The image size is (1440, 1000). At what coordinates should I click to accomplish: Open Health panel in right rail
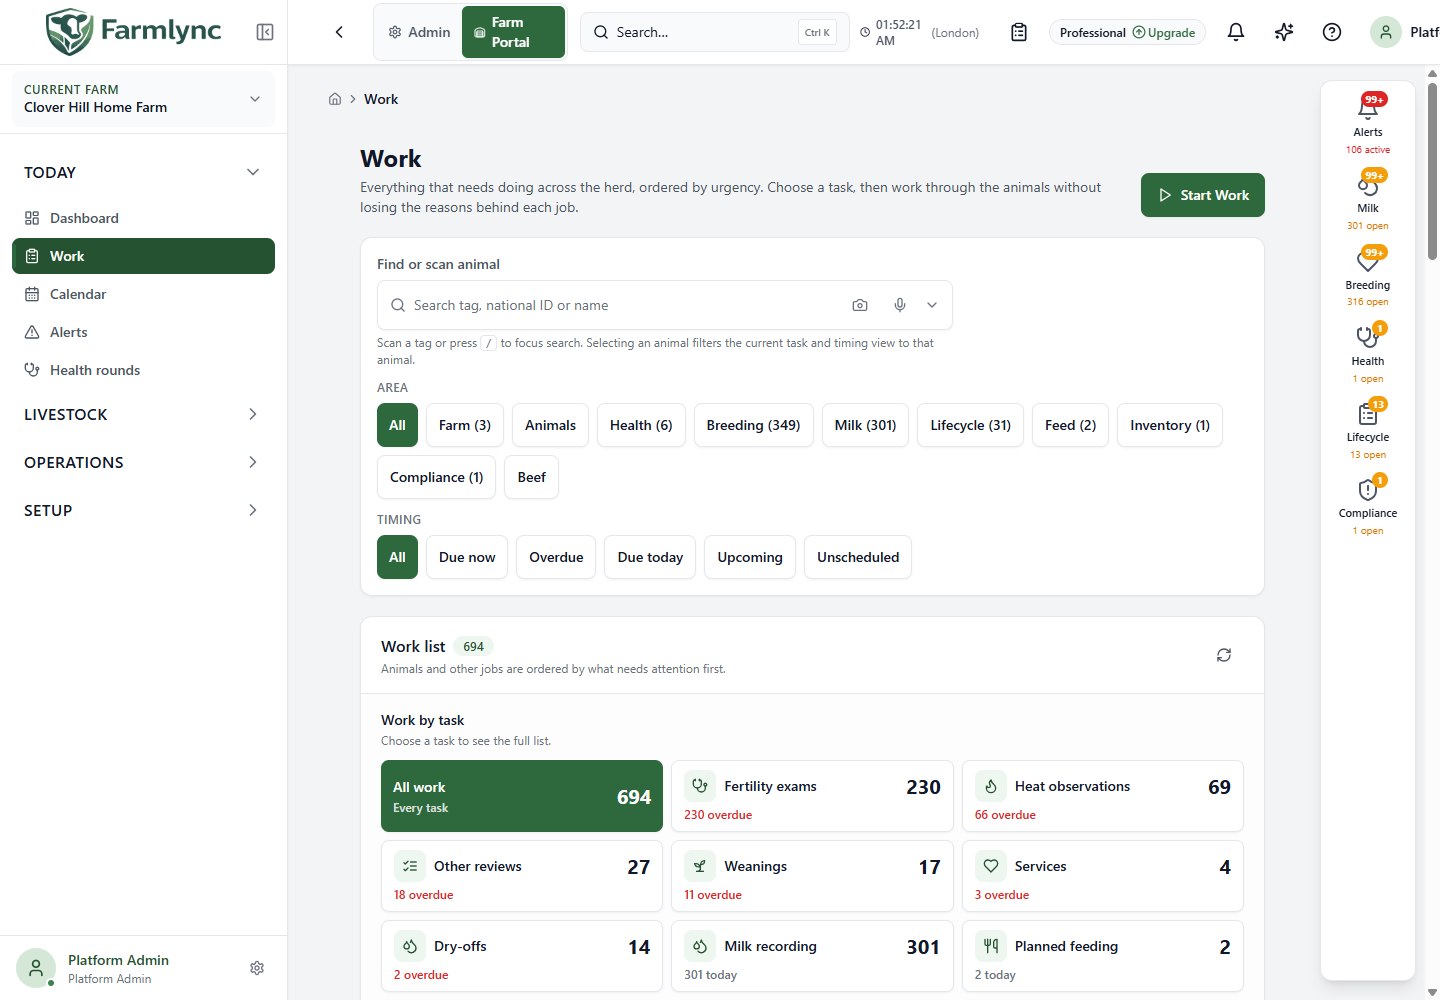point(1368,352)
